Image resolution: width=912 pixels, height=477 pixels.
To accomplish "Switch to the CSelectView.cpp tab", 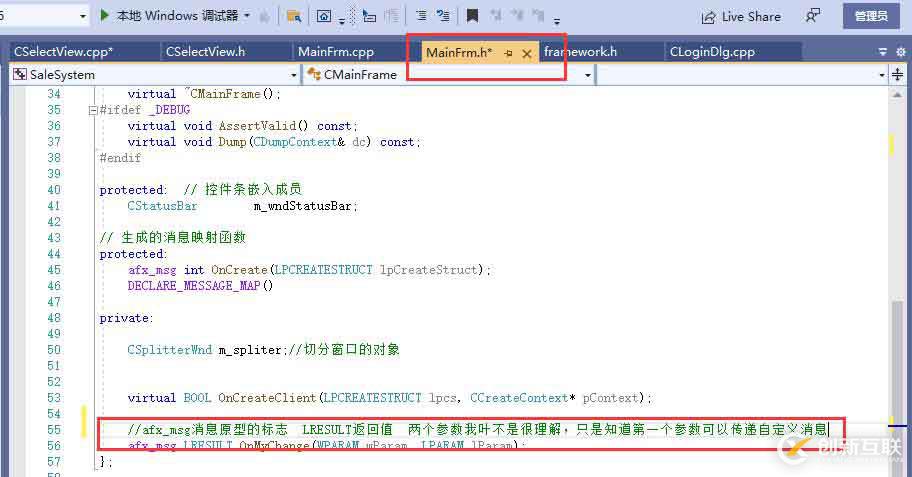I will (x=64, y=52).
